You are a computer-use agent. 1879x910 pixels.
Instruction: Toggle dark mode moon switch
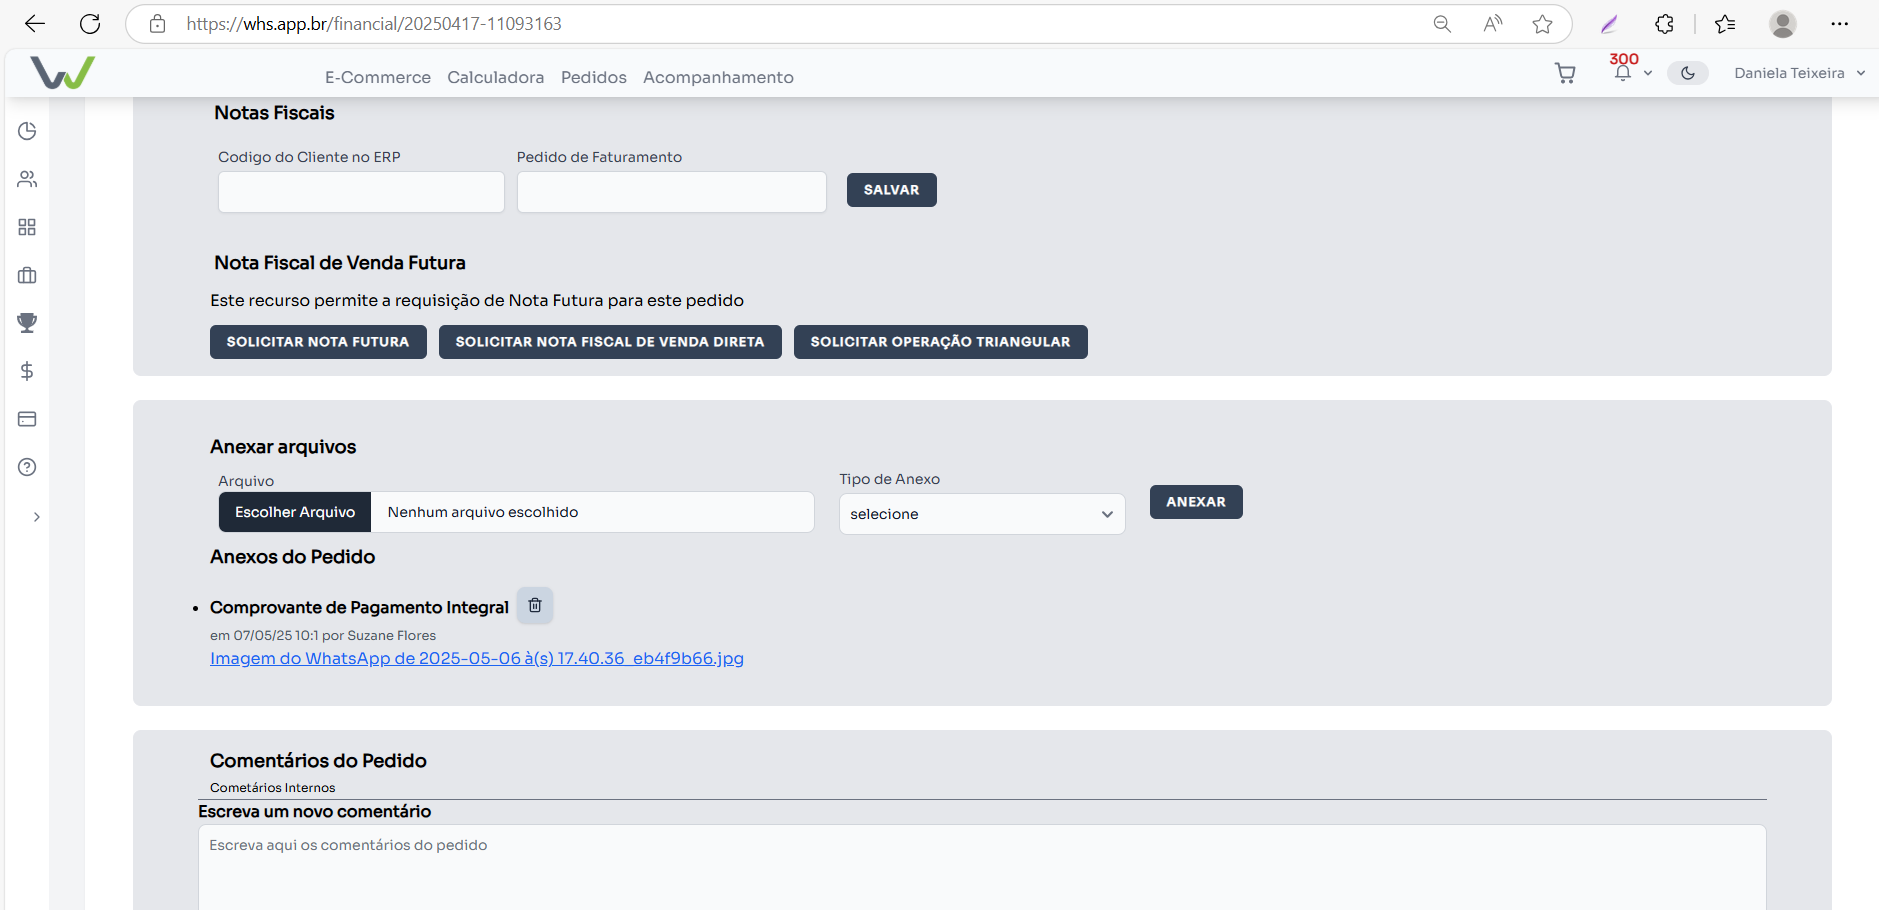point(1687,73)
